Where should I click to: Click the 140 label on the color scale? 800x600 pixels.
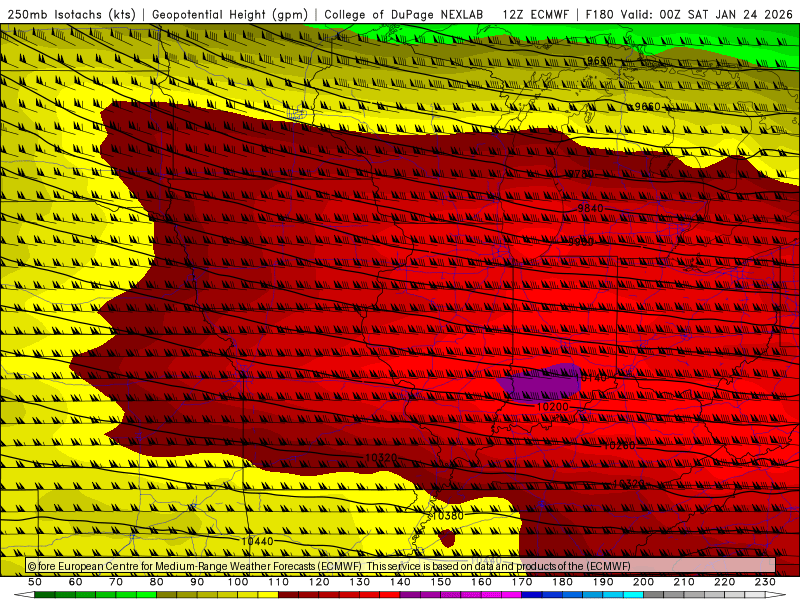(x=400, y=582)
